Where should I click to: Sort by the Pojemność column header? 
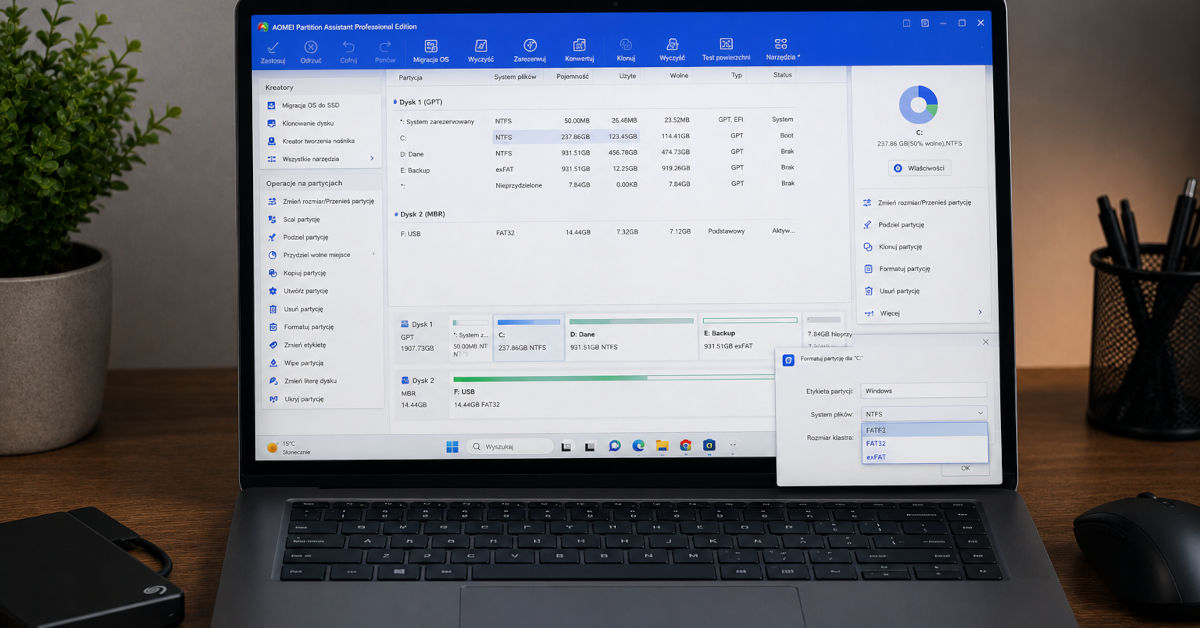pyautogui.click(x=573, y=76)
